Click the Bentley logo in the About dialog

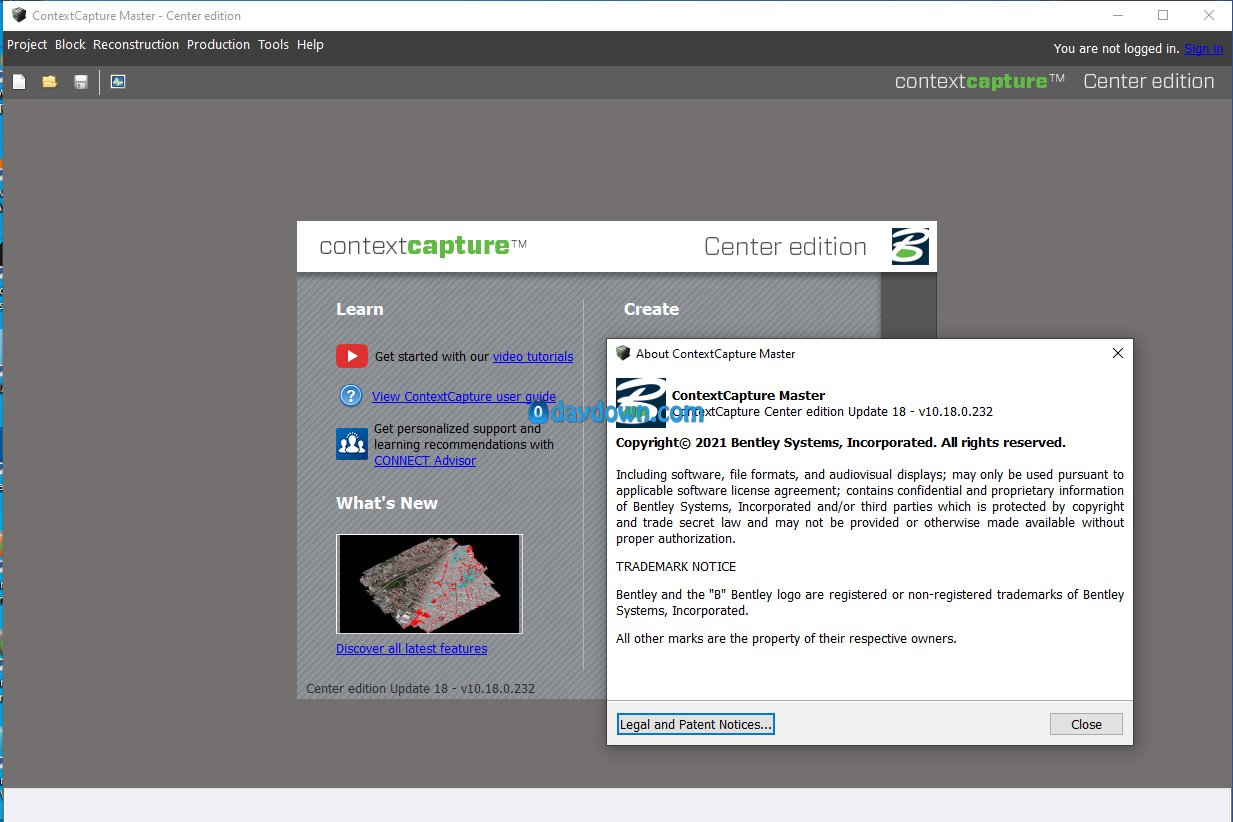tap(641, 402)
